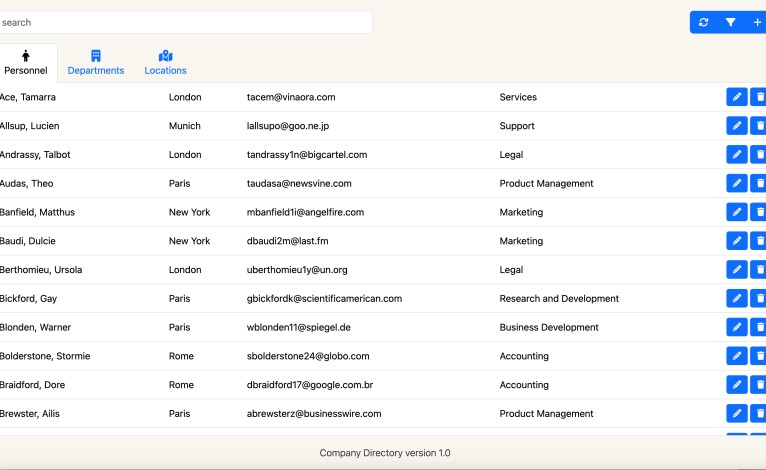Delete Lucien Allsup using trash icon
The height and width of the screenshot is (470, 766).
click(x=759, y=126)
